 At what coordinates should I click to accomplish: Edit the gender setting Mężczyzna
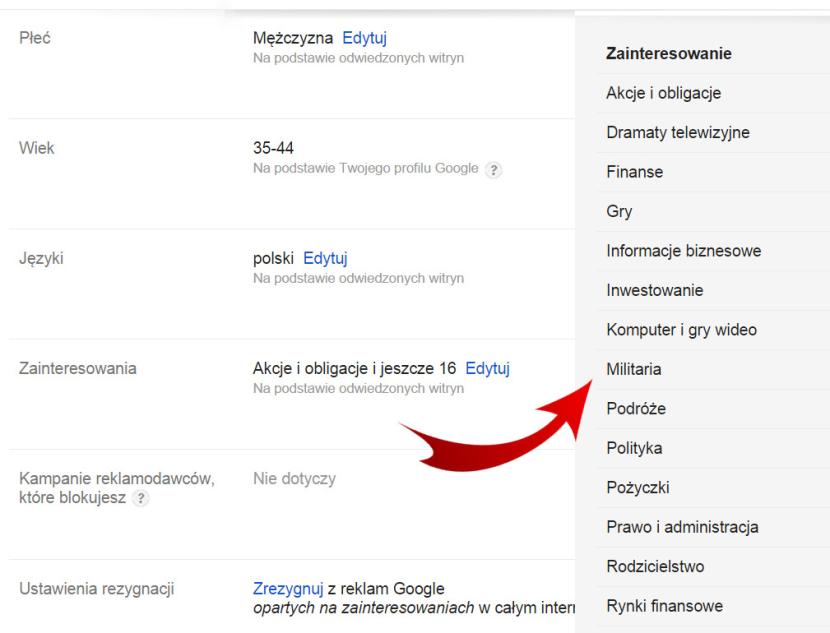point(364,39)
